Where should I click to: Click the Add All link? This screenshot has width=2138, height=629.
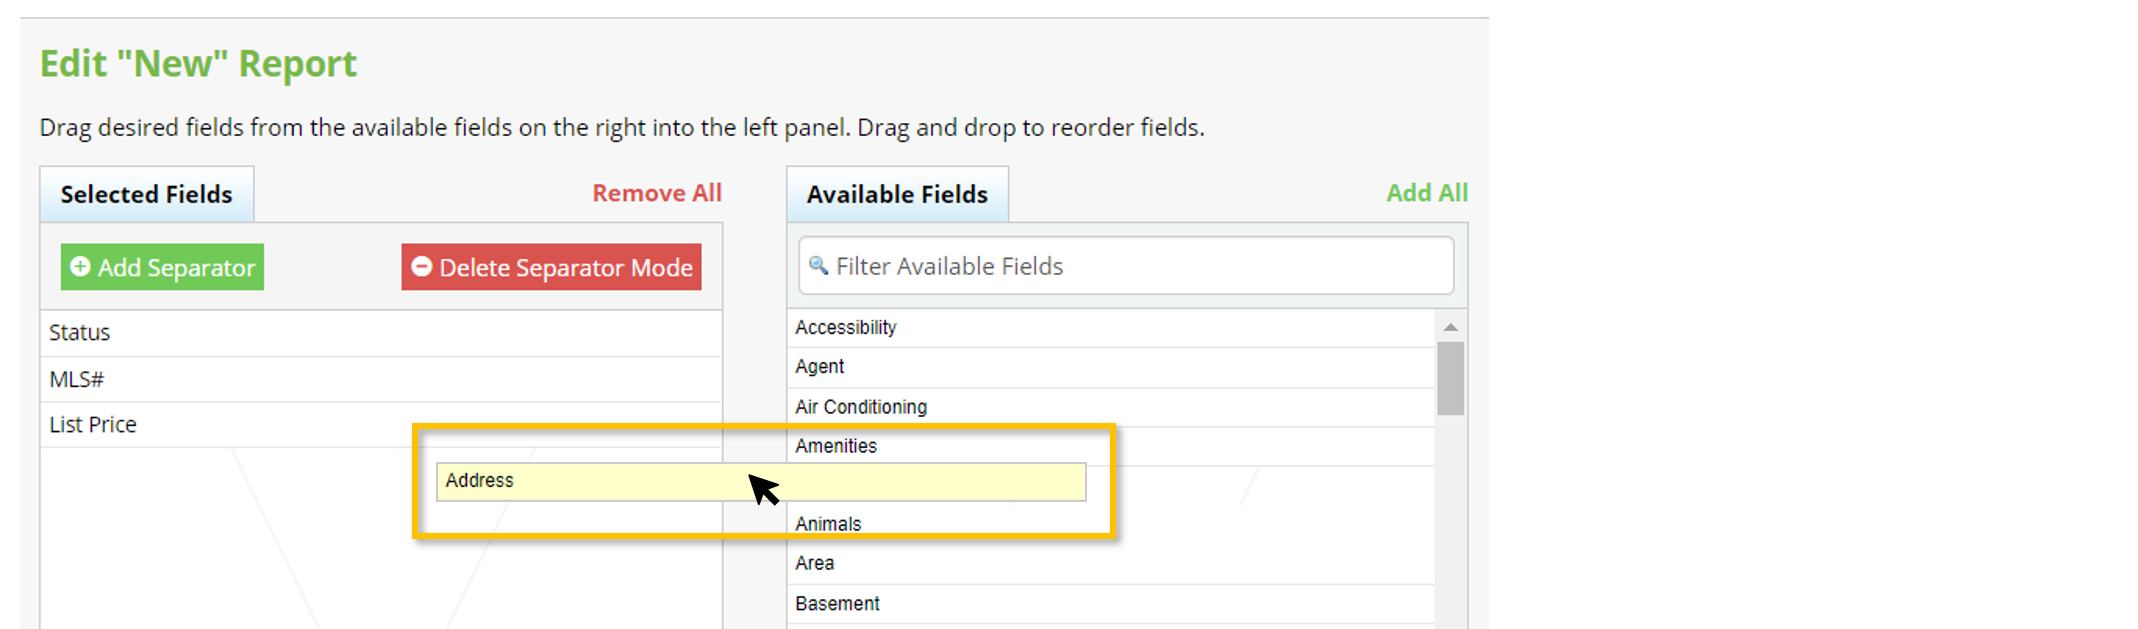1427,193
